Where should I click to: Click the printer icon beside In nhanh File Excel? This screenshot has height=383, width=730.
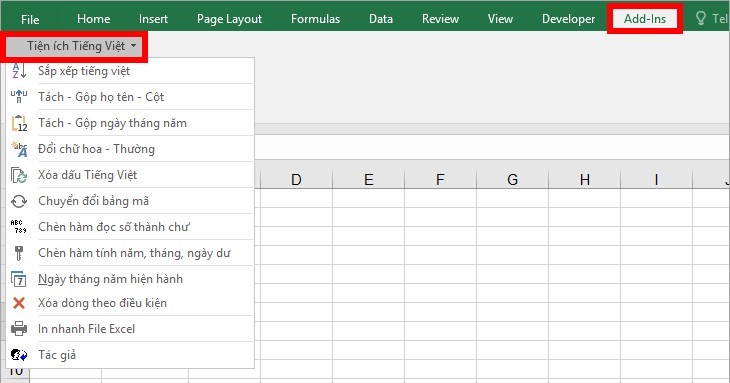pos(19,329)
